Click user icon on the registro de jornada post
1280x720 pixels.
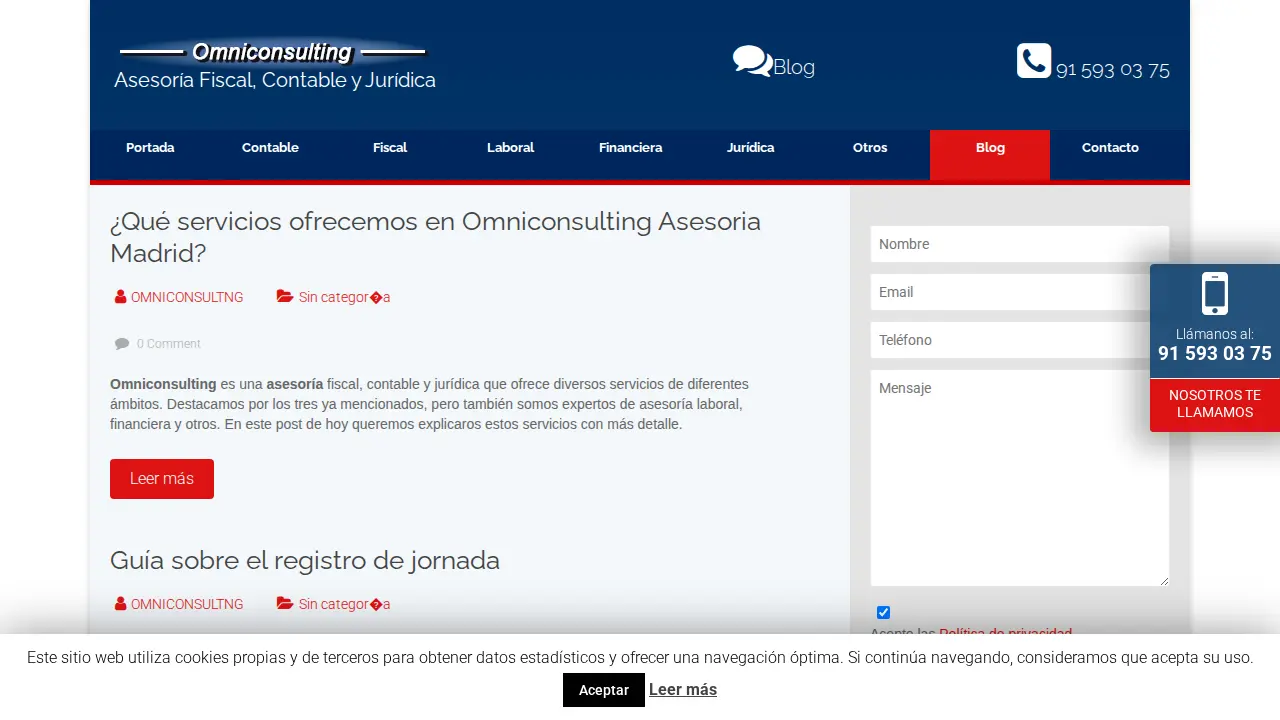(x=120, y=604)
